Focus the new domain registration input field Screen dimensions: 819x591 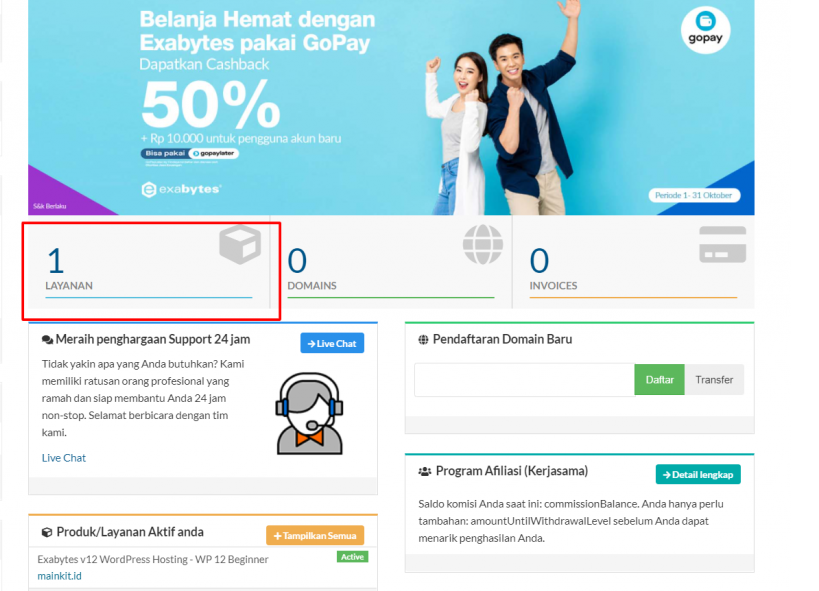(524, 380)
